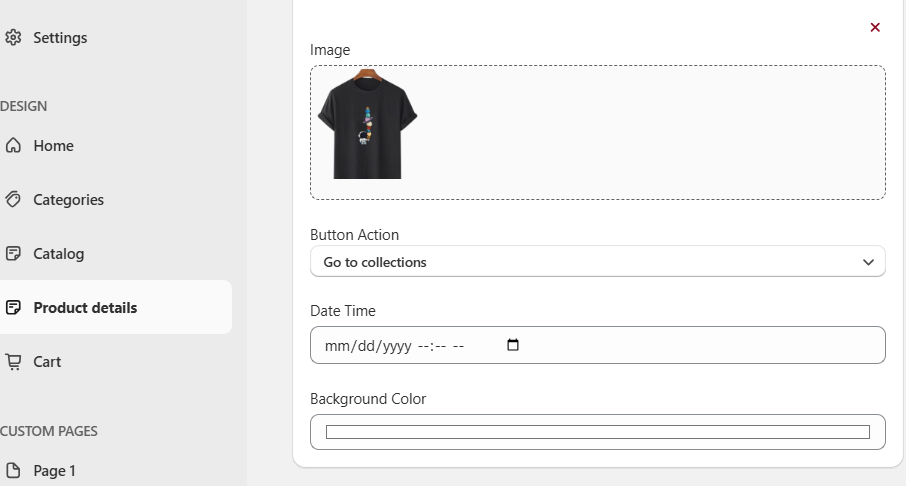The height and width of the screenshot is (486, 906).
Task: Expand the Go to collections chevron arrow
Action: pyautogui.click(x=868, y=262)
